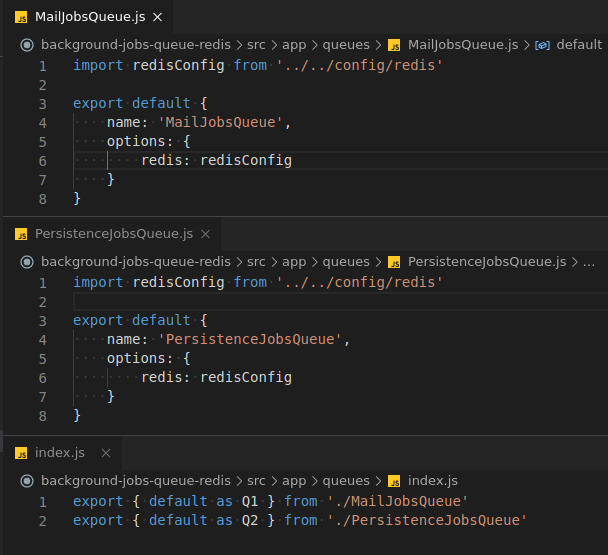Click the symbol icon before default breadcrumb

[x=542, y=45]
